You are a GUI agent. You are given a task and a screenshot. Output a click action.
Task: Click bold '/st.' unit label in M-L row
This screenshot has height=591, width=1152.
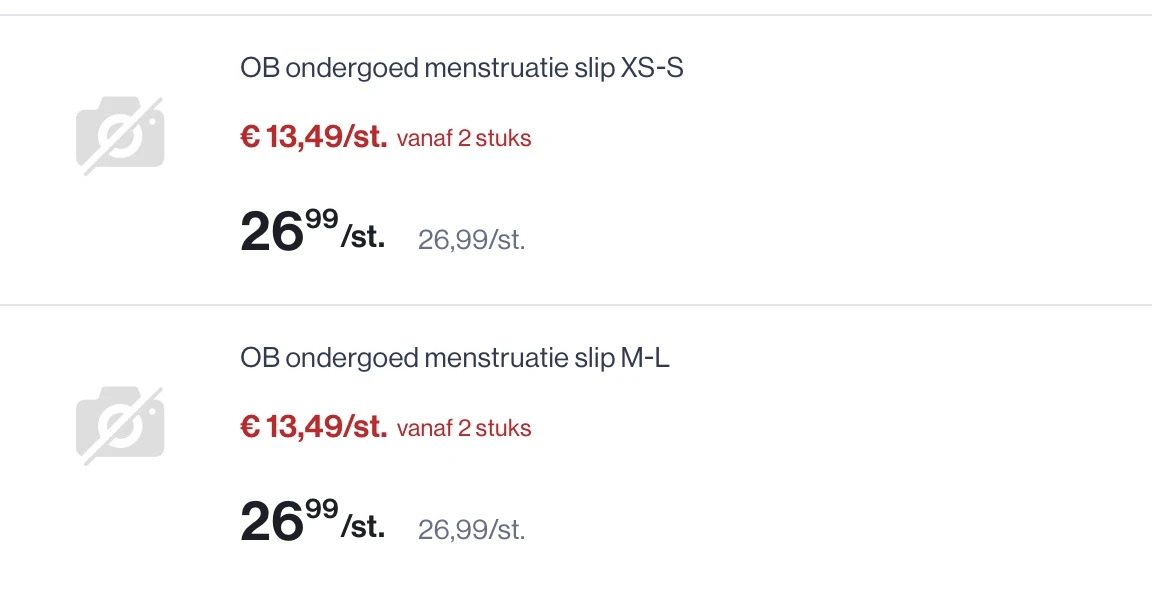(363, 529)
